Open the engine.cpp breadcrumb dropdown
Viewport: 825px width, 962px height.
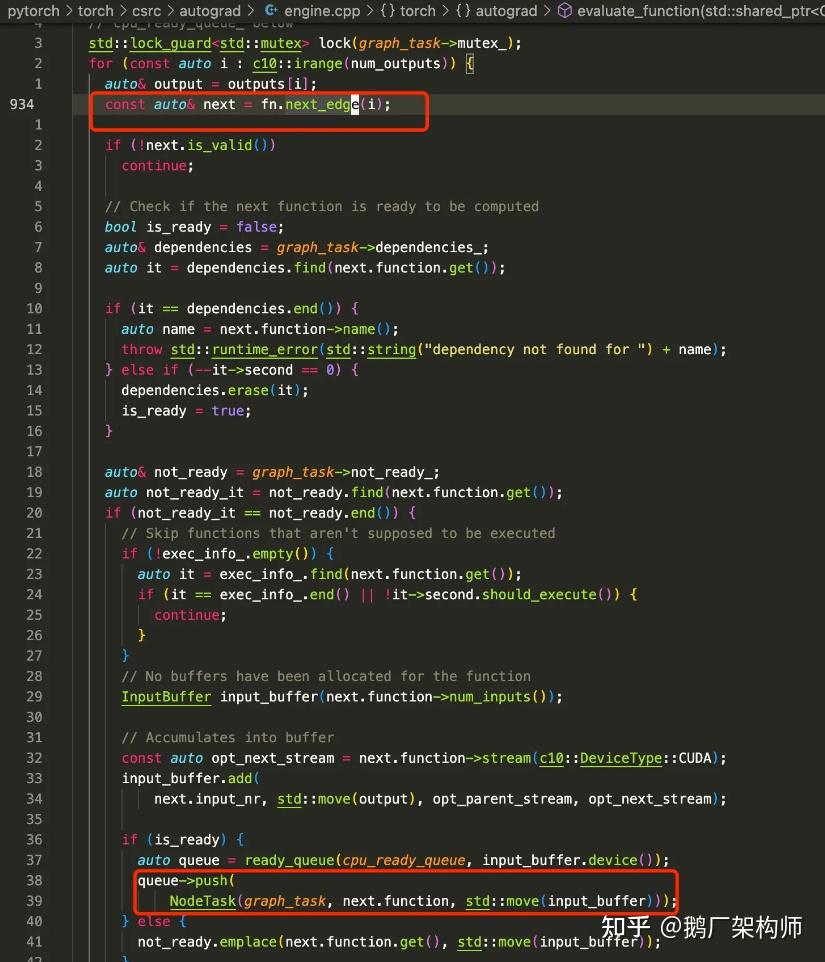(322, 10)
